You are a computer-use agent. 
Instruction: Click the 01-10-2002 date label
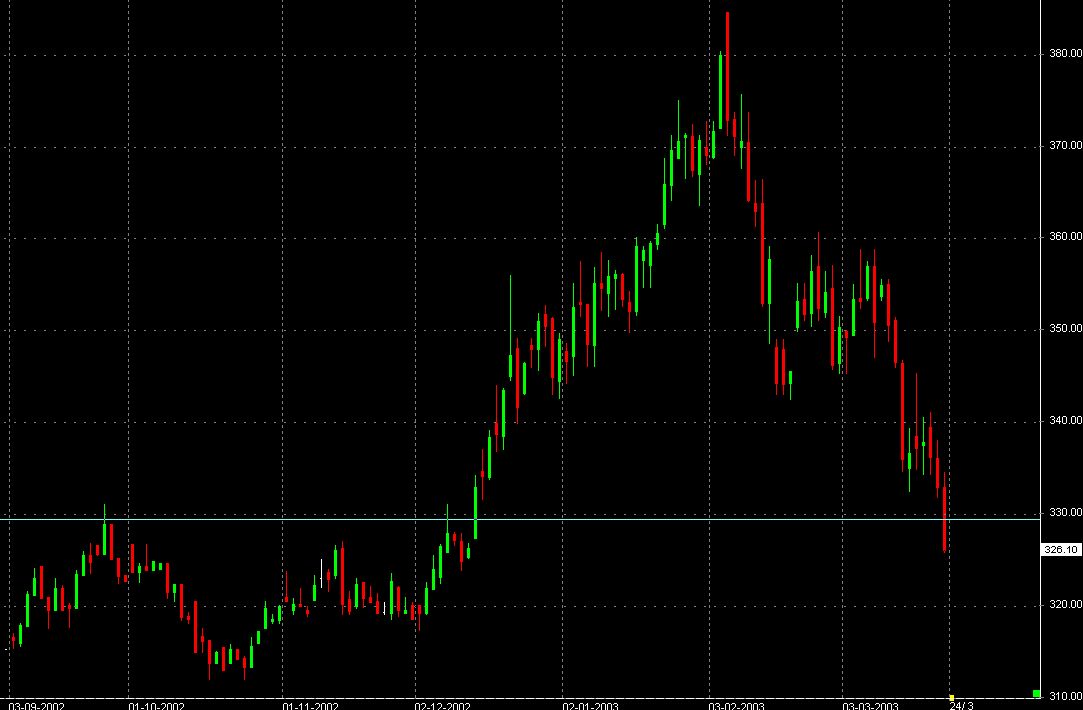coord(156,706)
